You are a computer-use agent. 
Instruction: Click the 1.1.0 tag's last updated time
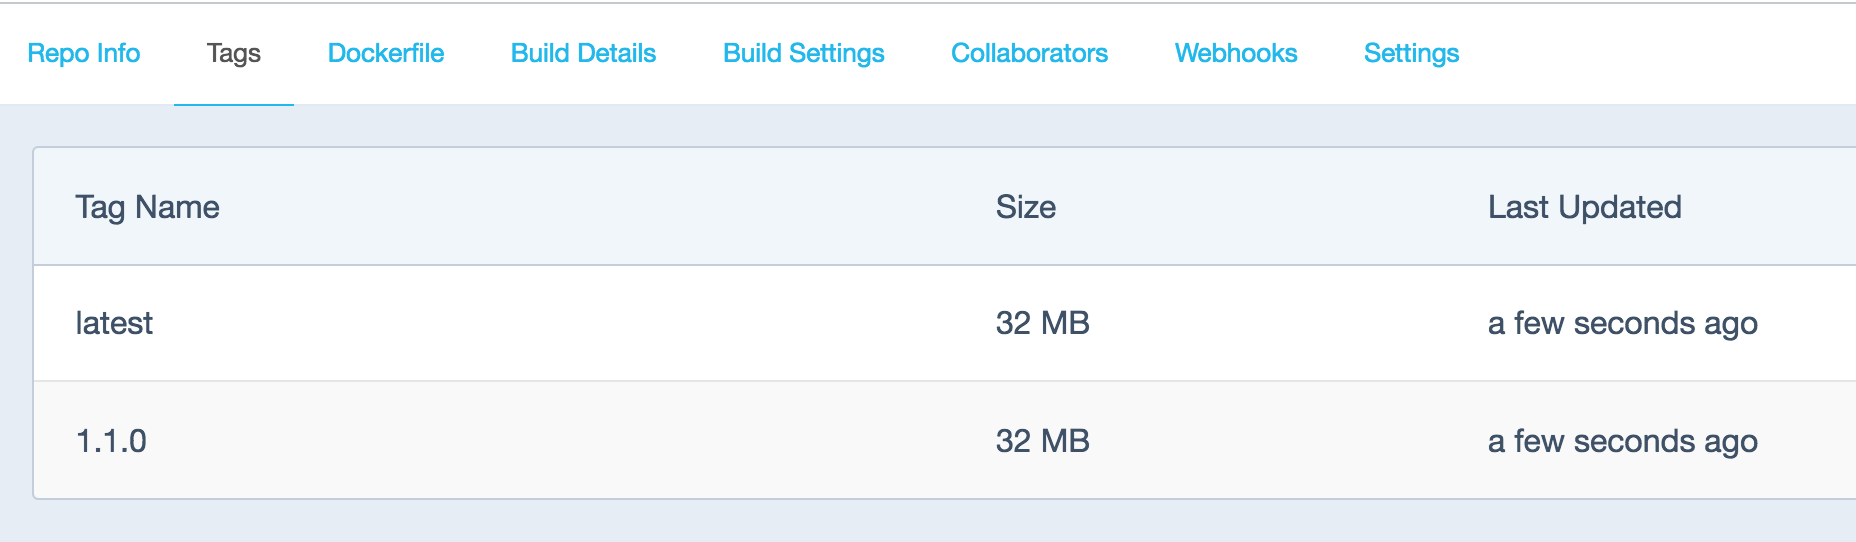[1622, 441]
